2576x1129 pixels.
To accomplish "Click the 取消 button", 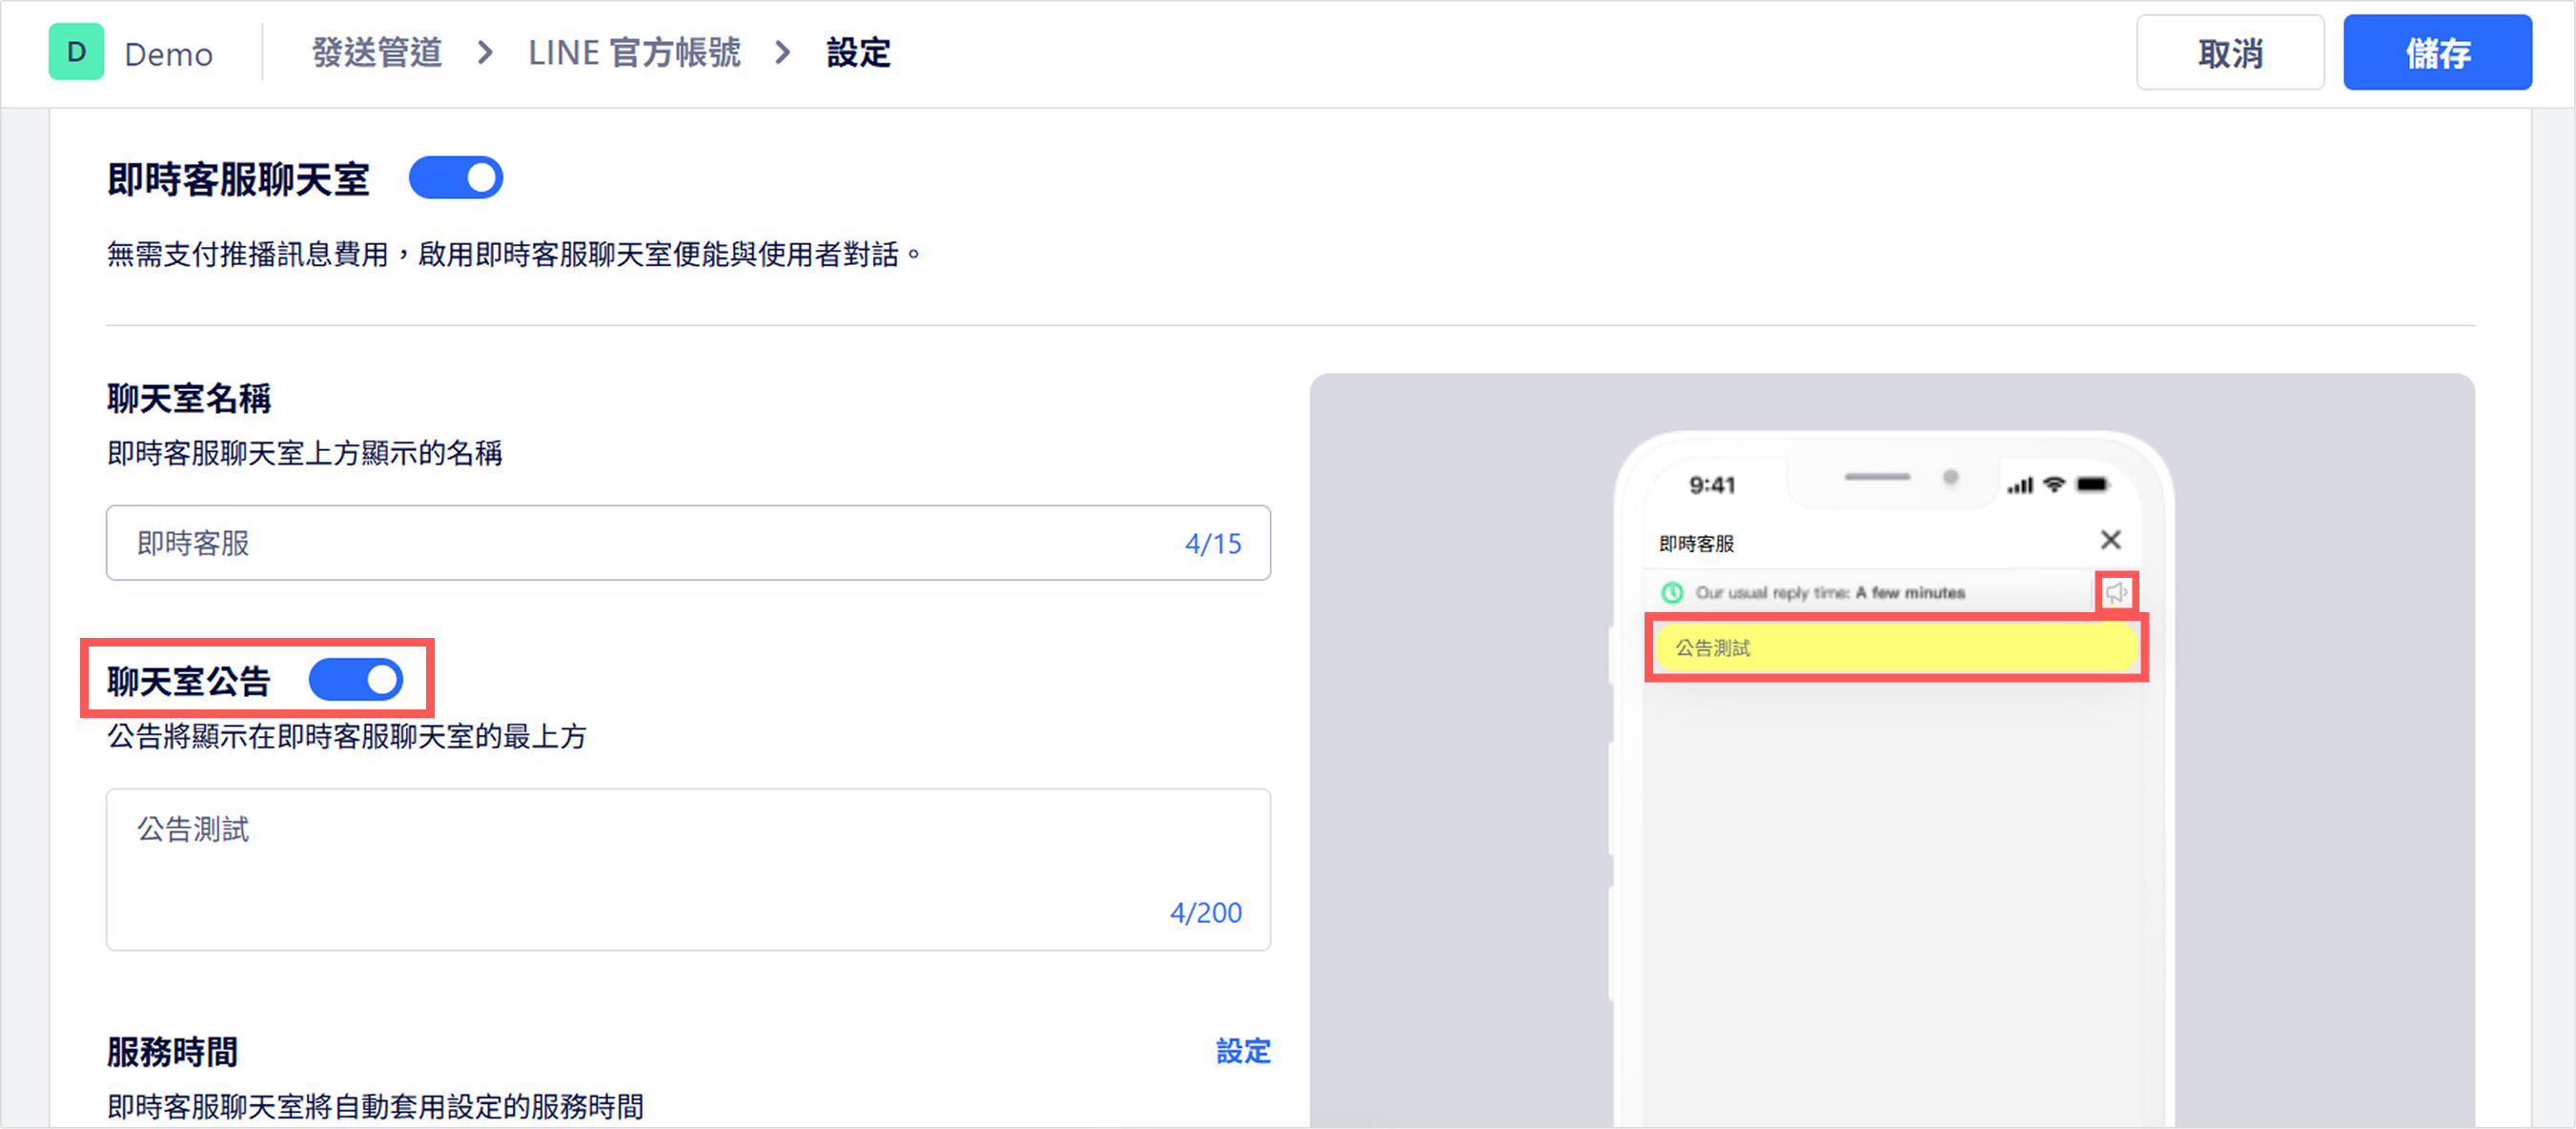I will (x=2230, y=53).
